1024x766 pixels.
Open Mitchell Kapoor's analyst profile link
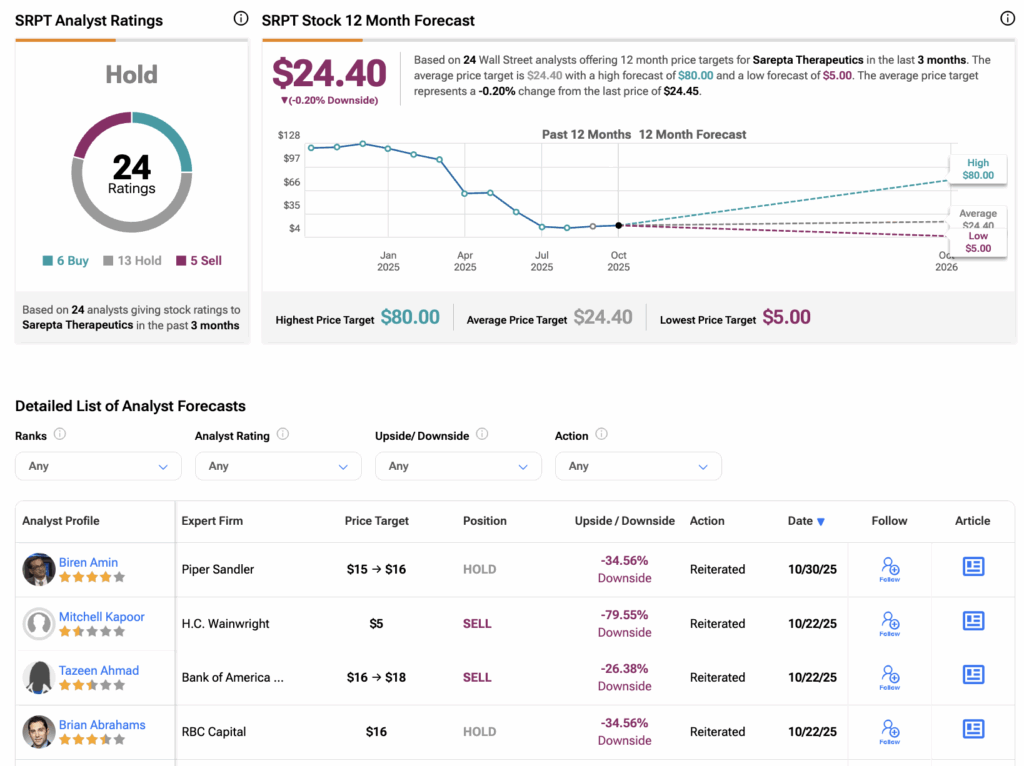pos(101,617)
